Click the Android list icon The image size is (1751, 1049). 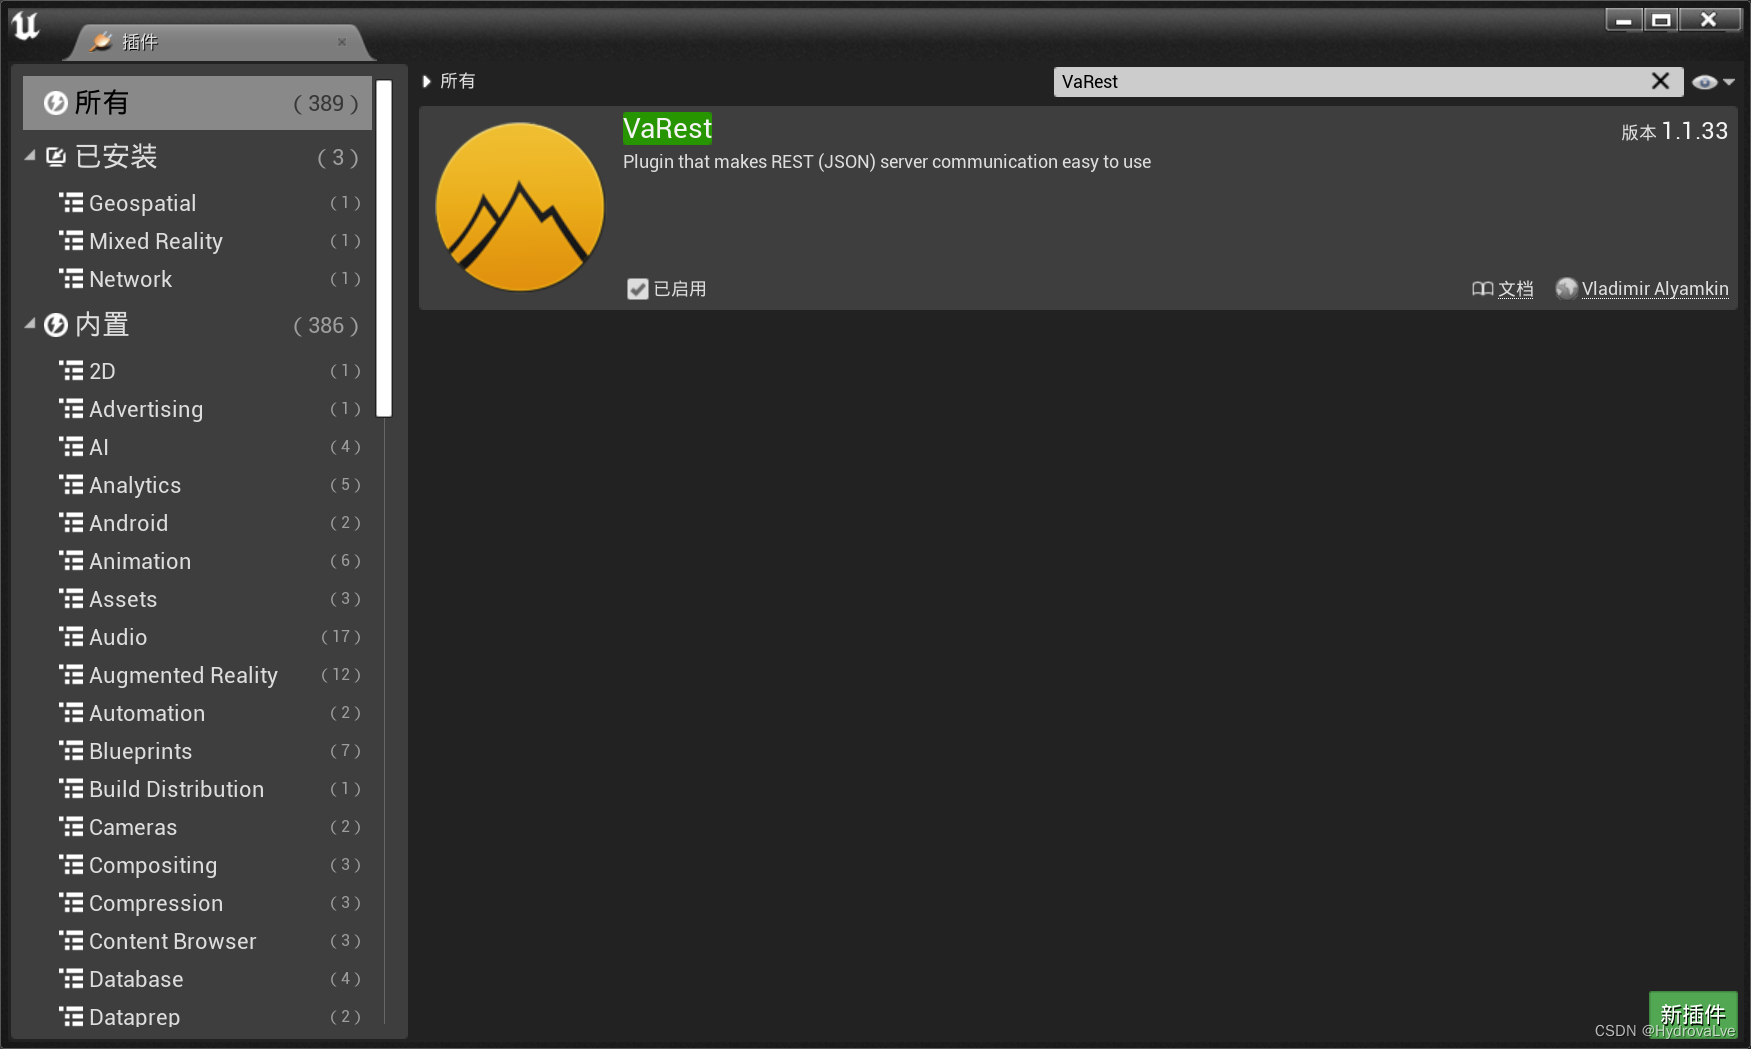click(71, 523)
